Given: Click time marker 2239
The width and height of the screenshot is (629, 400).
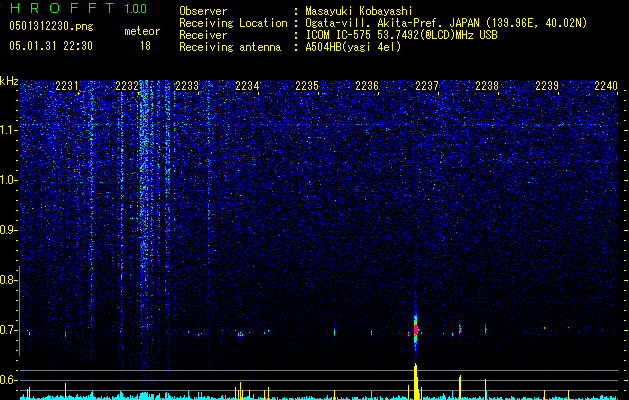Looking at the screenshot, I should (x=547, y=86).
